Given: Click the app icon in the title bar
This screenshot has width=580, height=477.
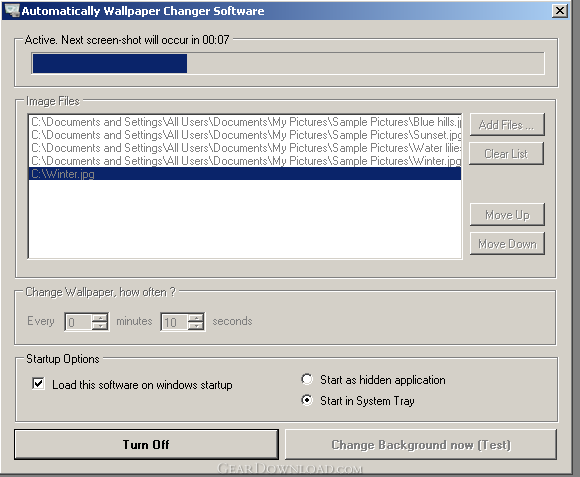Looking at the screenshot, I should coord(12,10).
